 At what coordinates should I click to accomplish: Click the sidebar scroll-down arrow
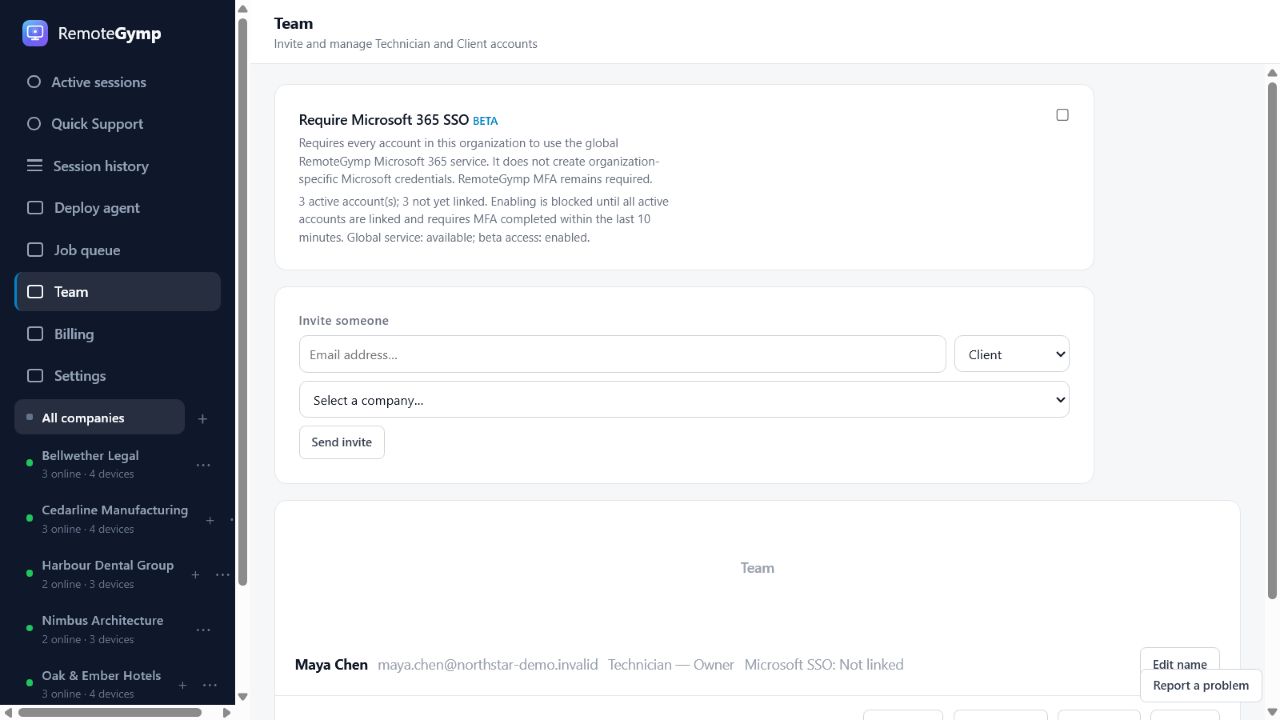(x=242, y=697)
